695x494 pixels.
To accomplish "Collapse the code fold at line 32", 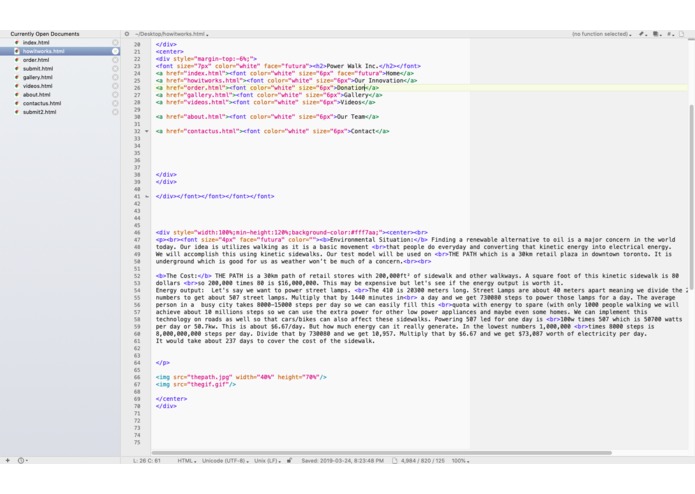I will [x=147, y=131].
